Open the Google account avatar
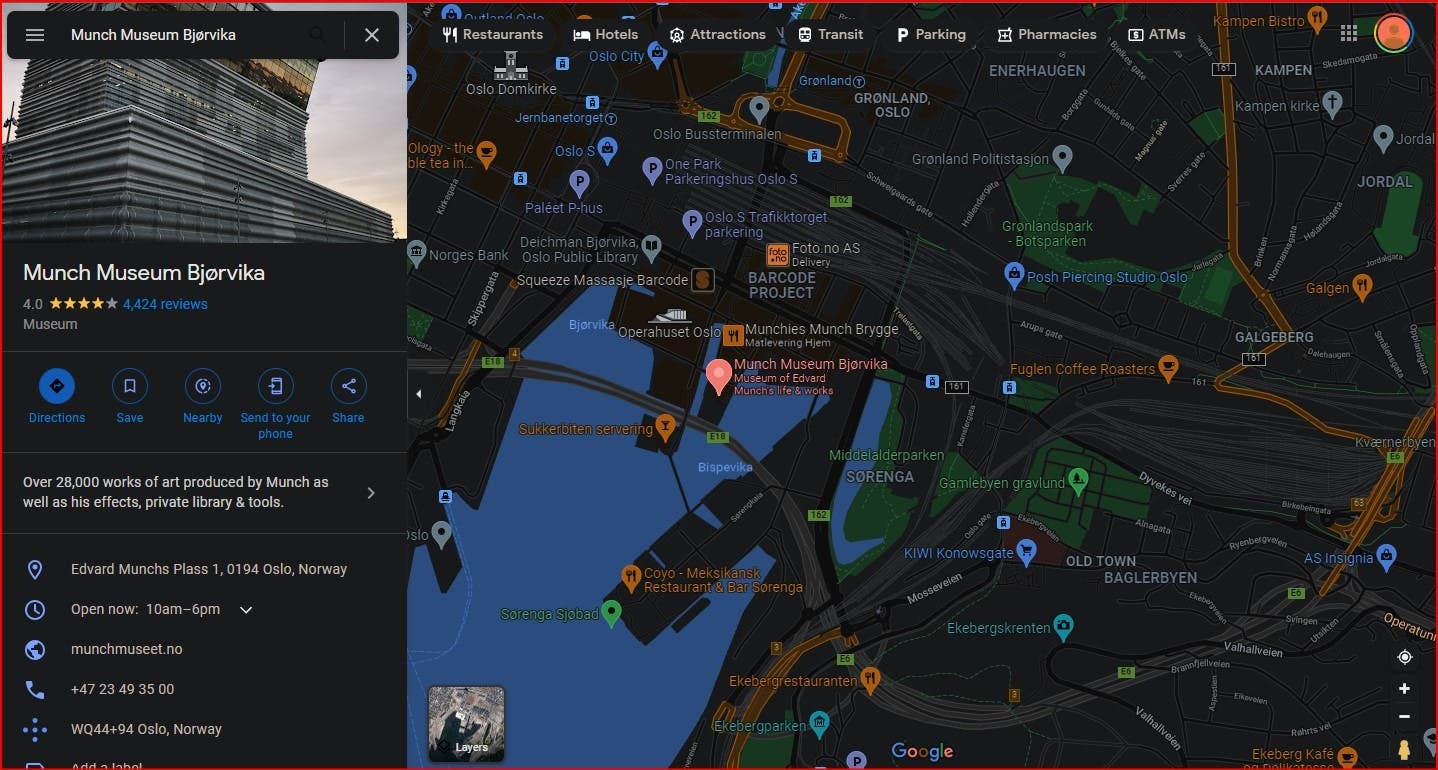The image size is (1438, 770). coord(1393,33)
